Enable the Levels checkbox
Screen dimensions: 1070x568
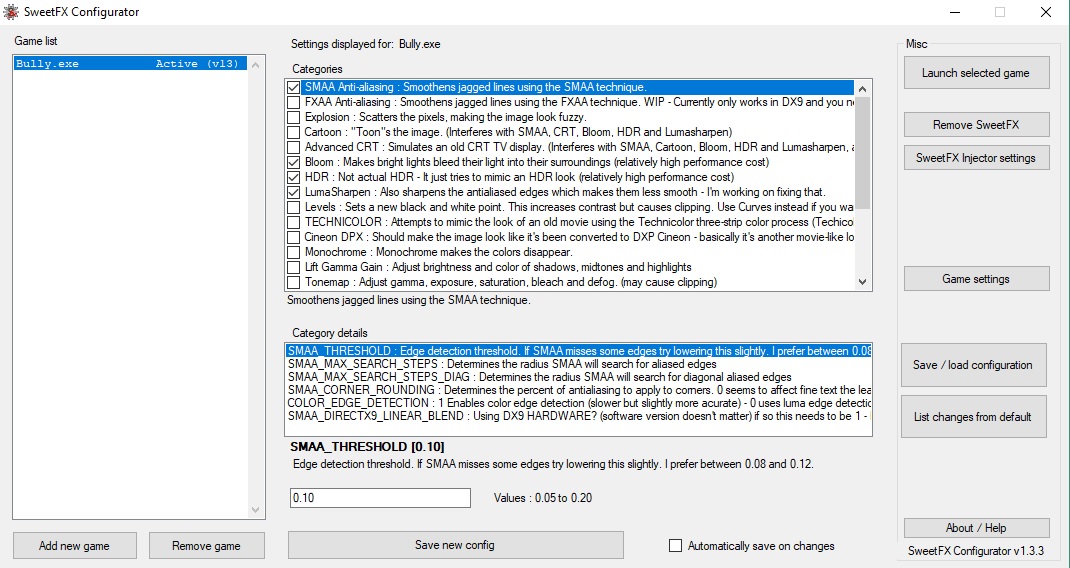point(293,208)
